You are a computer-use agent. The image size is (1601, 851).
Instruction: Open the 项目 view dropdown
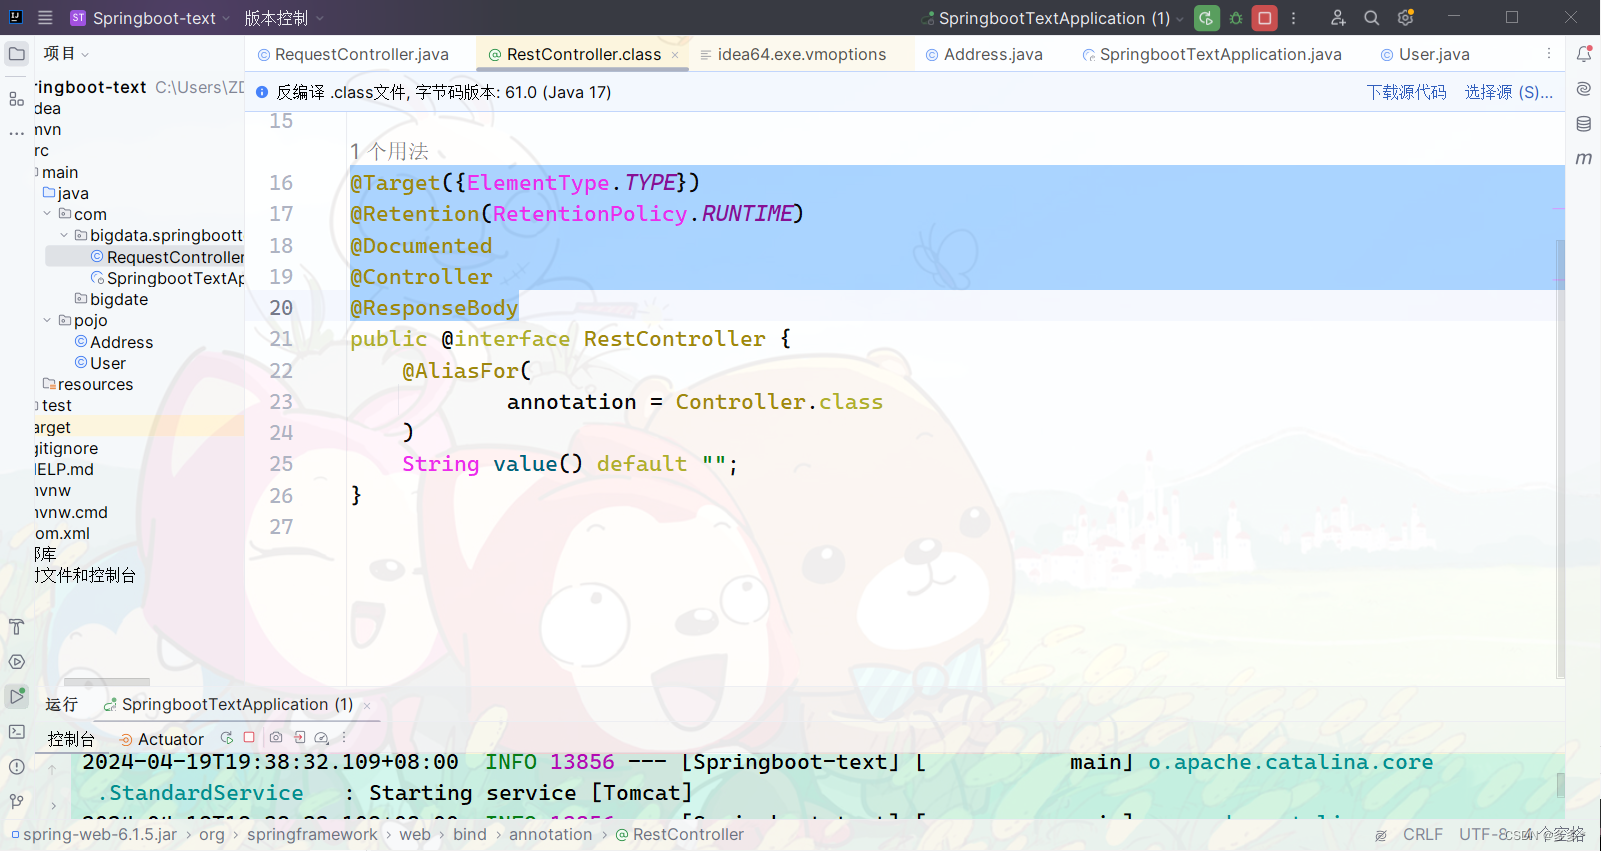coord(66,54)
